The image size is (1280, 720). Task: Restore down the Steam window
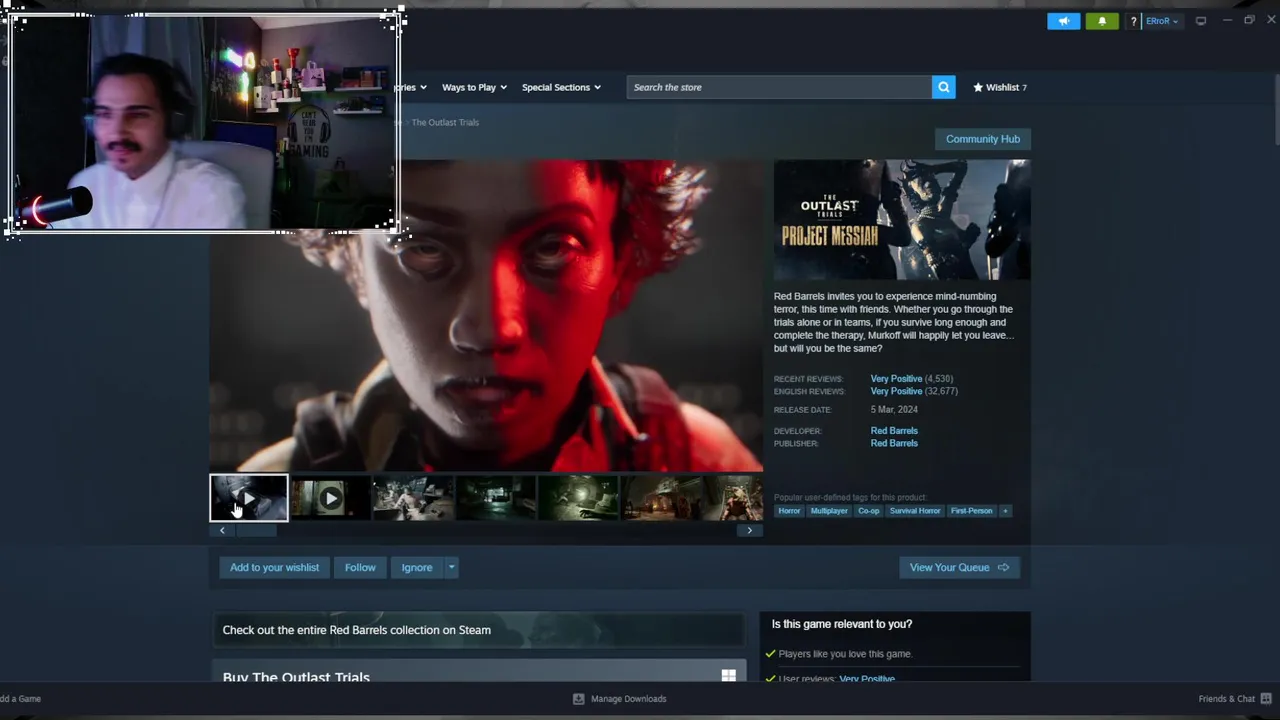tap(1249, 20)
